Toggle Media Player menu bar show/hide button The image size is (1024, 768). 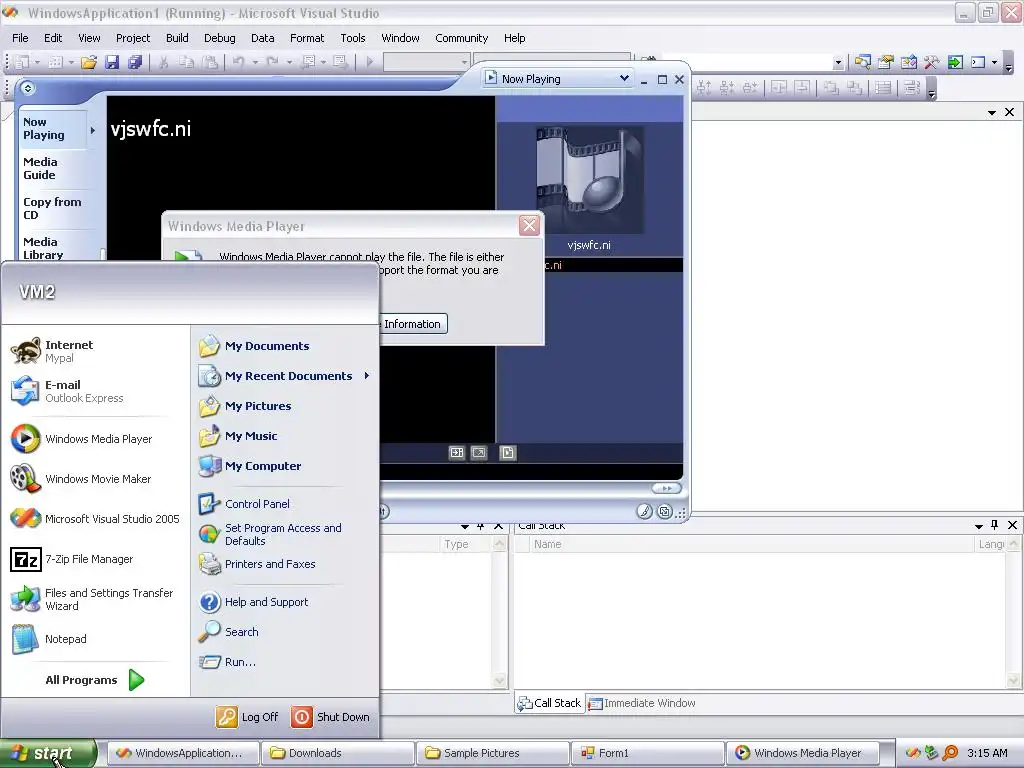[x=27, y=88]
